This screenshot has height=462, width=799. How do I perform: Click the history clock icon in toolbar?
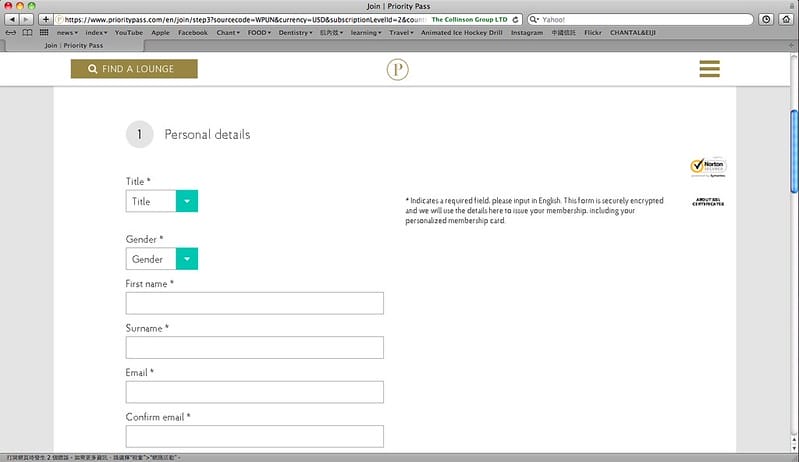[766, 19]
